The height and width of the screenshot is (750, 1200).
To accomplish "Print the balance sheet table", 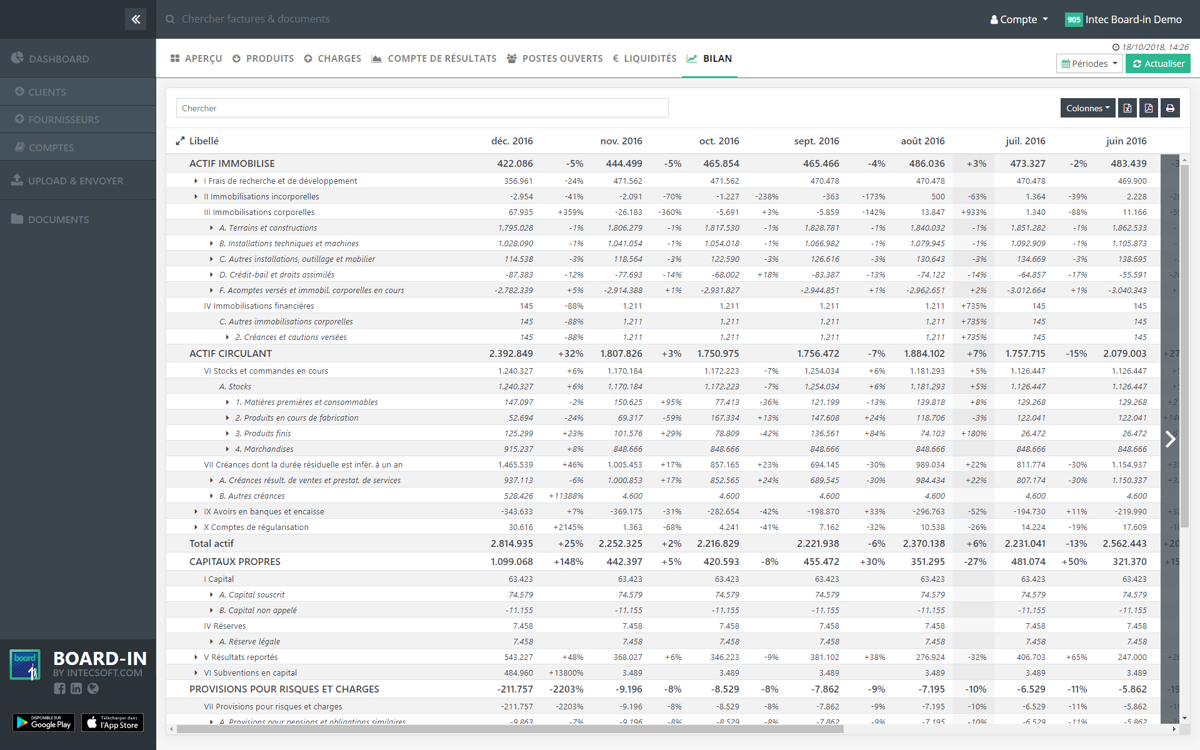I will pyautogui.click(x=1170, y=108).
